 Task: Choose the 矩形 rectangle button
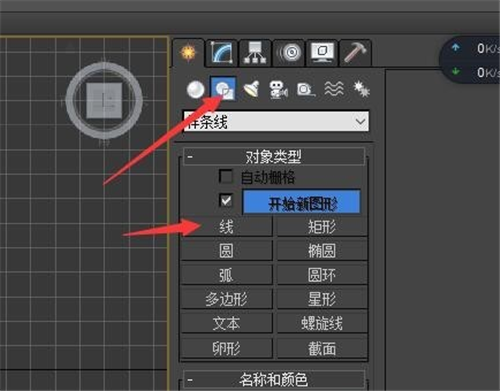(x=322, y=227)
